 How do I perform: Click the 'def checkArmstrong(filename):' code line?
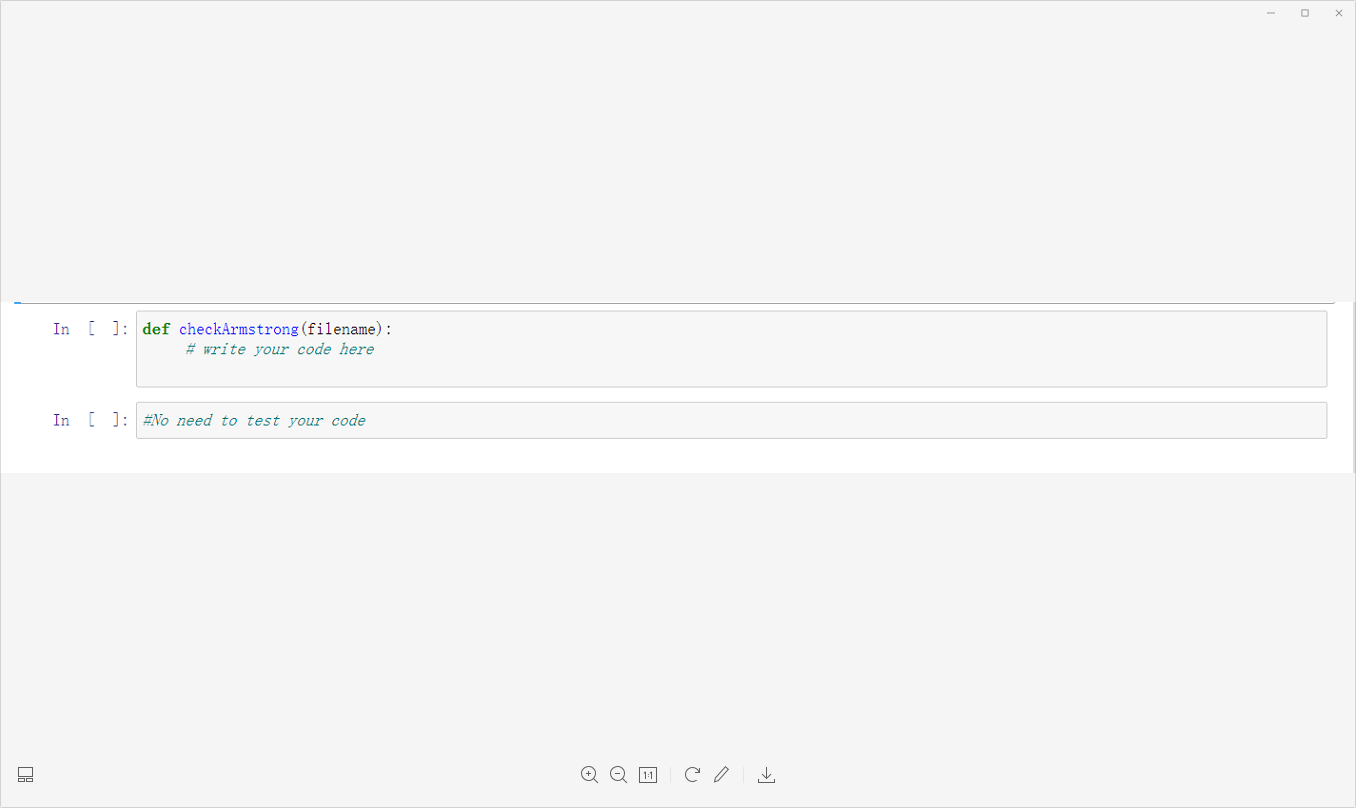(x=268, y=329)
